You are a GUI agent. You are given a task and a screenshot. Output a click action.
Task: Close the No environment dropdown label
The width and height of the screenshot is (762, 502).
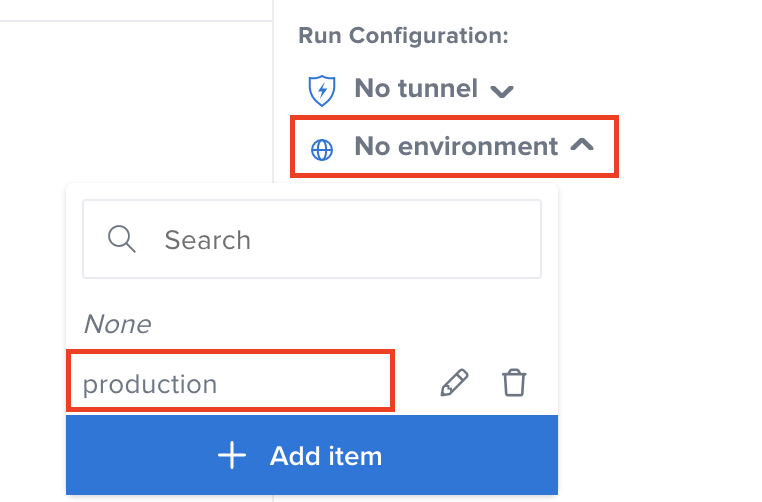click(x=456, y=147)
